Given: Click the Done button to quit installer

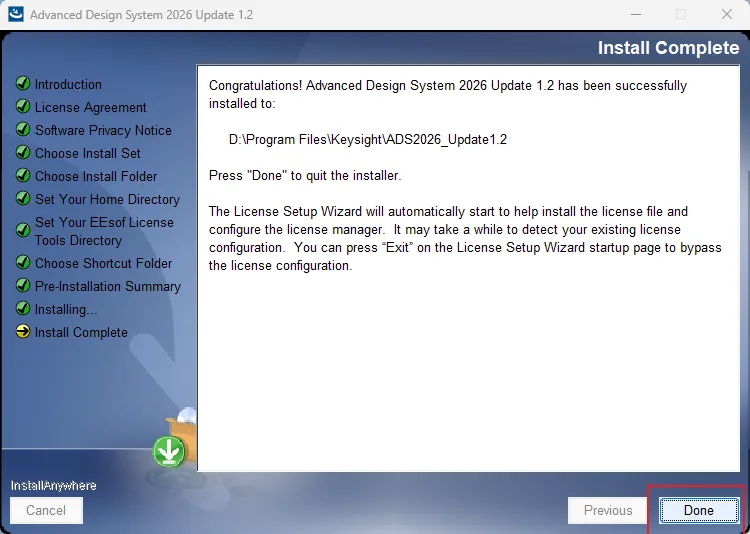Looking at the screenshot, I should click(699, 511).
